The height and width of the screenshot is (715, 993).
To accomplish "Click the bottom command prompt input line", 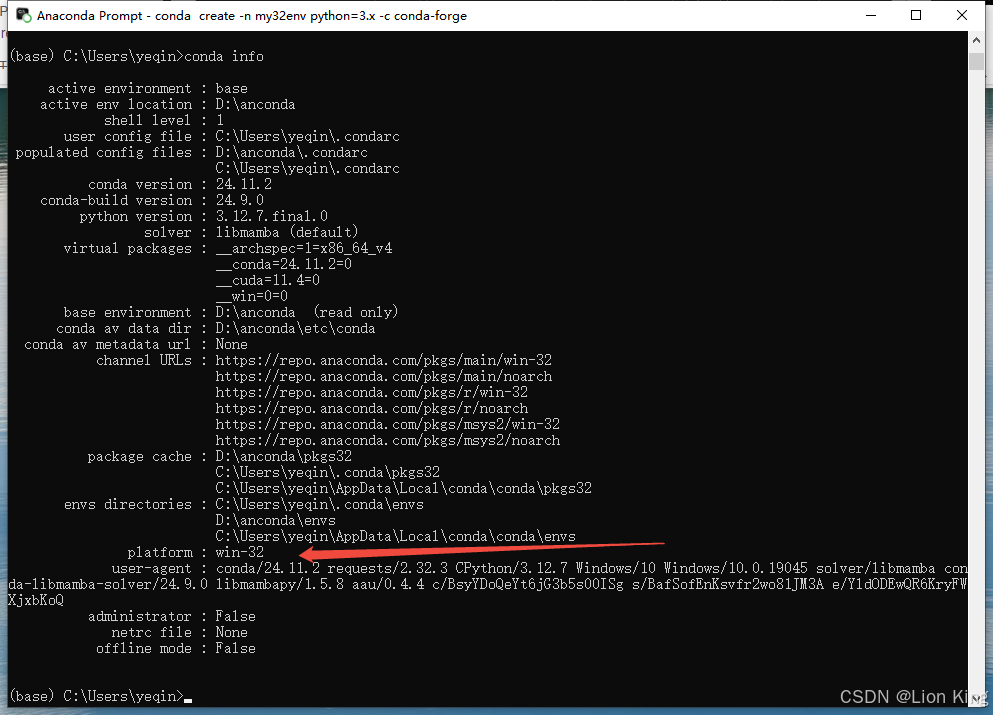I will tap(101, 697).
